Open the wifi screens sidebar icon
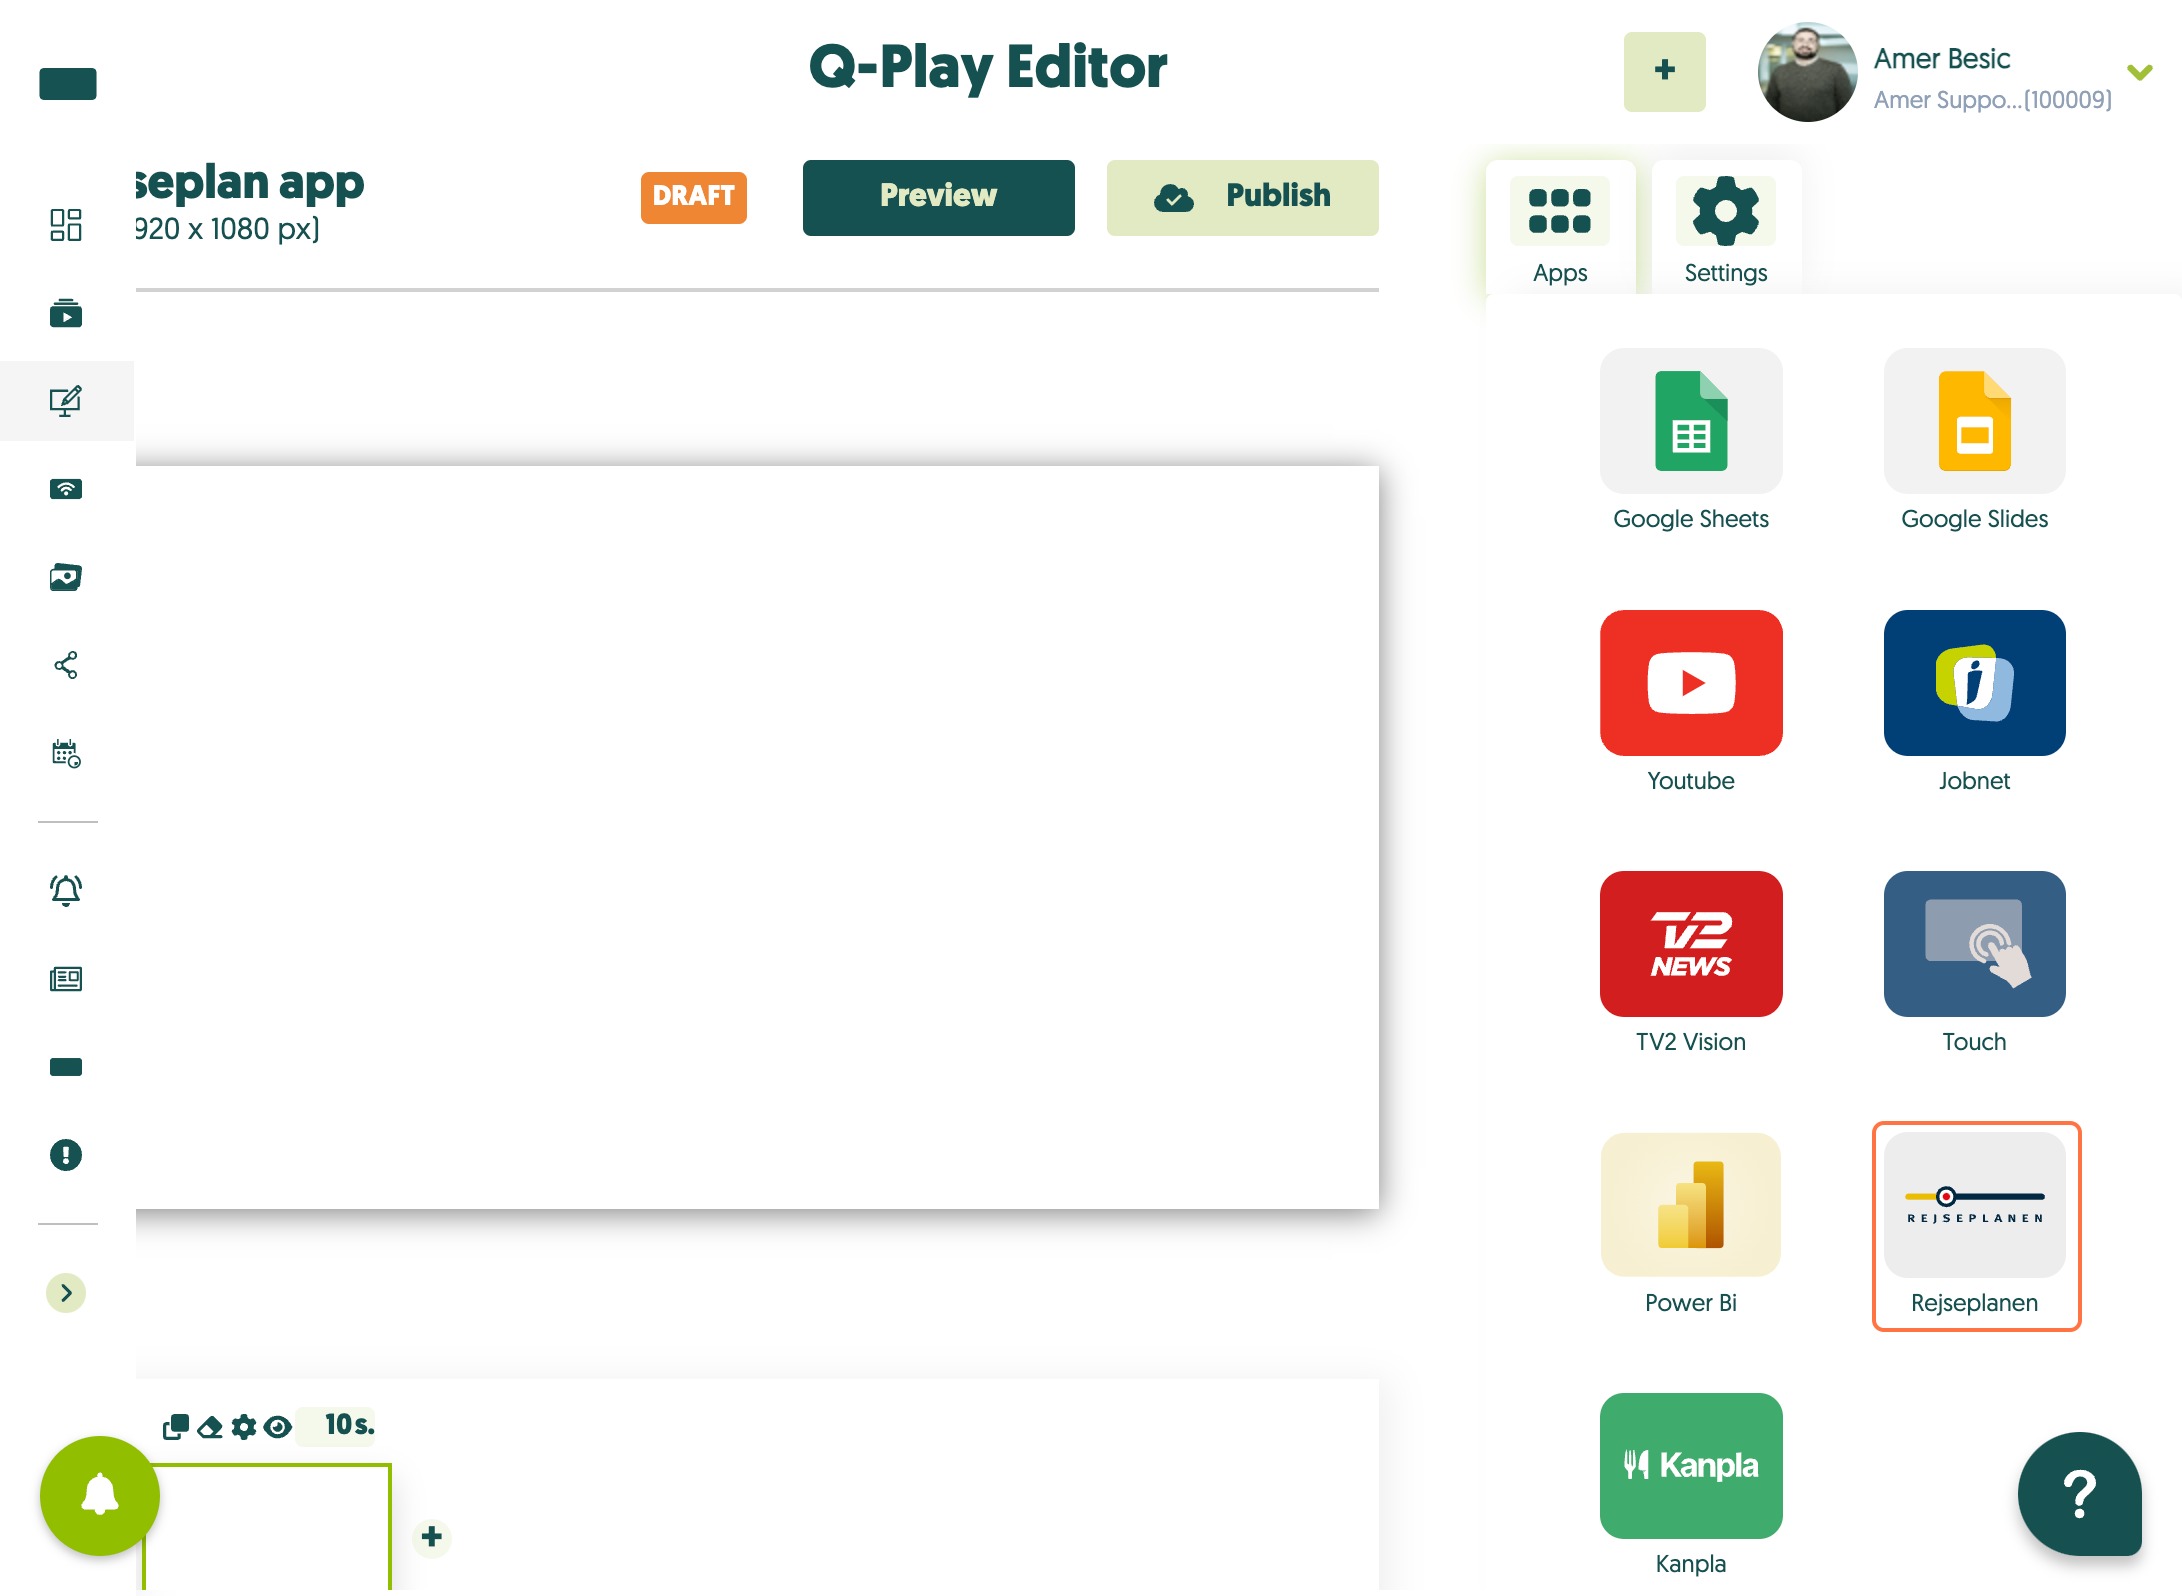2182x1596 pixels. click(66, 489)
